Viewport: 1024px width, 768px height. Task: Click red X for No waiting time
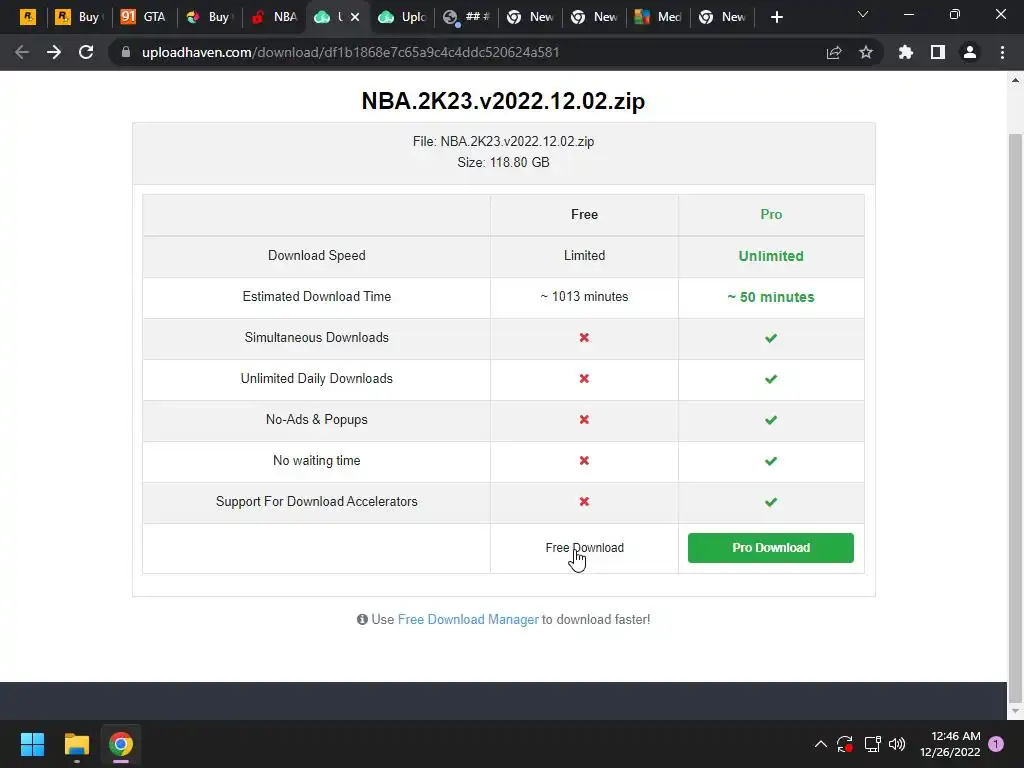click(x=584, y=460)
